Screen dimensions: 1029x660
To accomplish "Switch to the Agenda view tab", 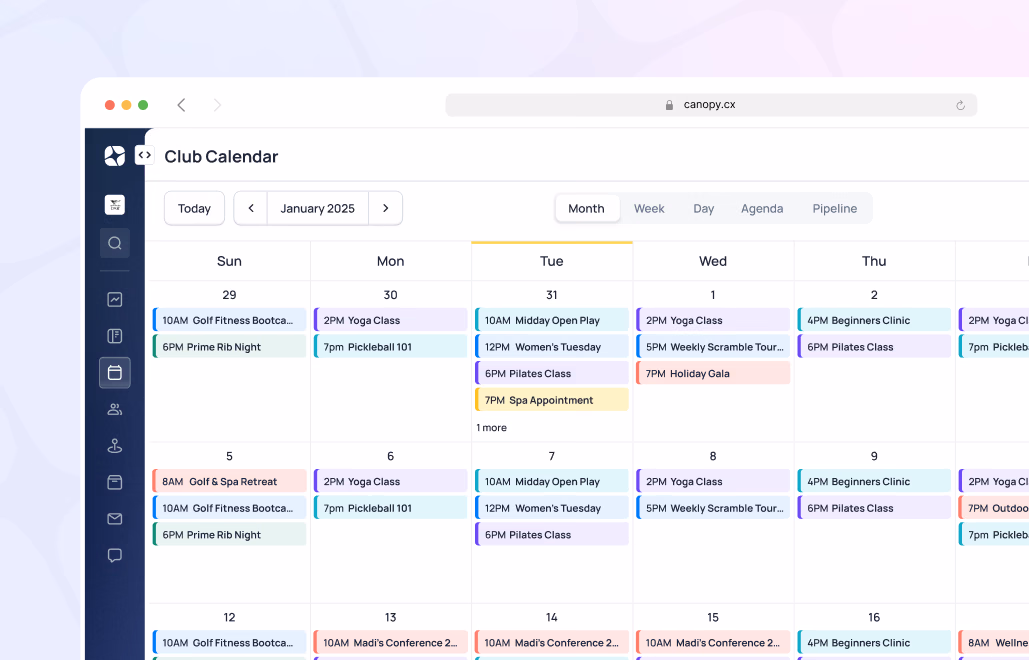I will (762, 208).
